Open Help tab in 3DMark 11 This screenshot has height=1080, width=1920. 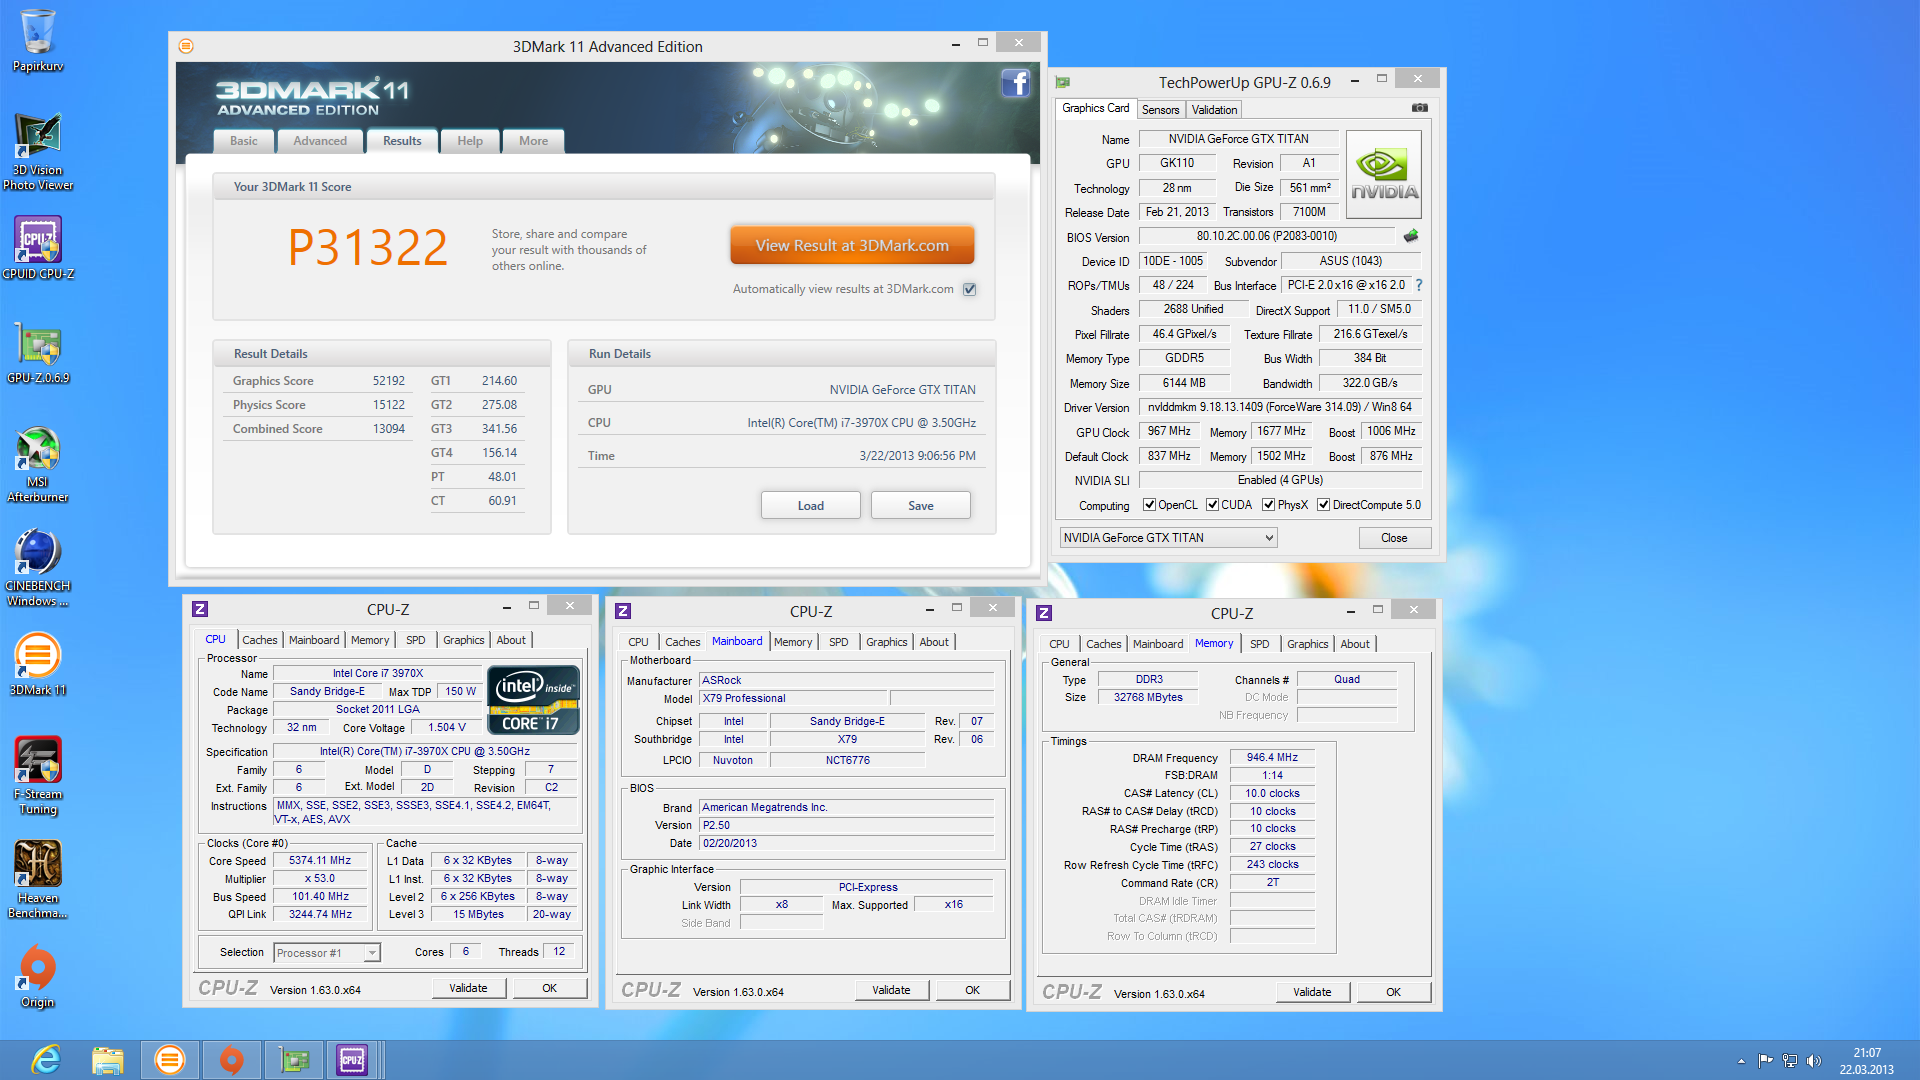(470, 141)
